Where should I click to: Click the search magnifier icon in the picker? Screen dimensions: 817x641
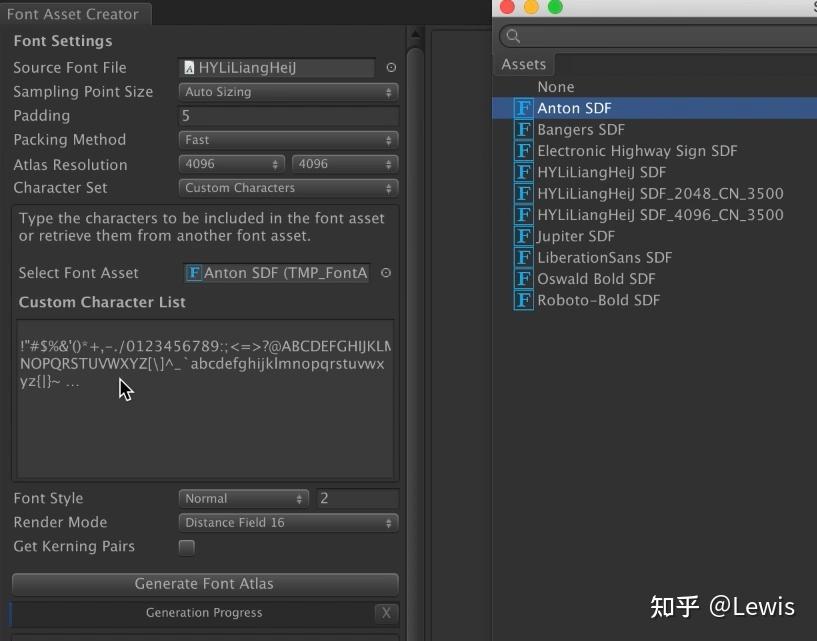tap(511, 35)
